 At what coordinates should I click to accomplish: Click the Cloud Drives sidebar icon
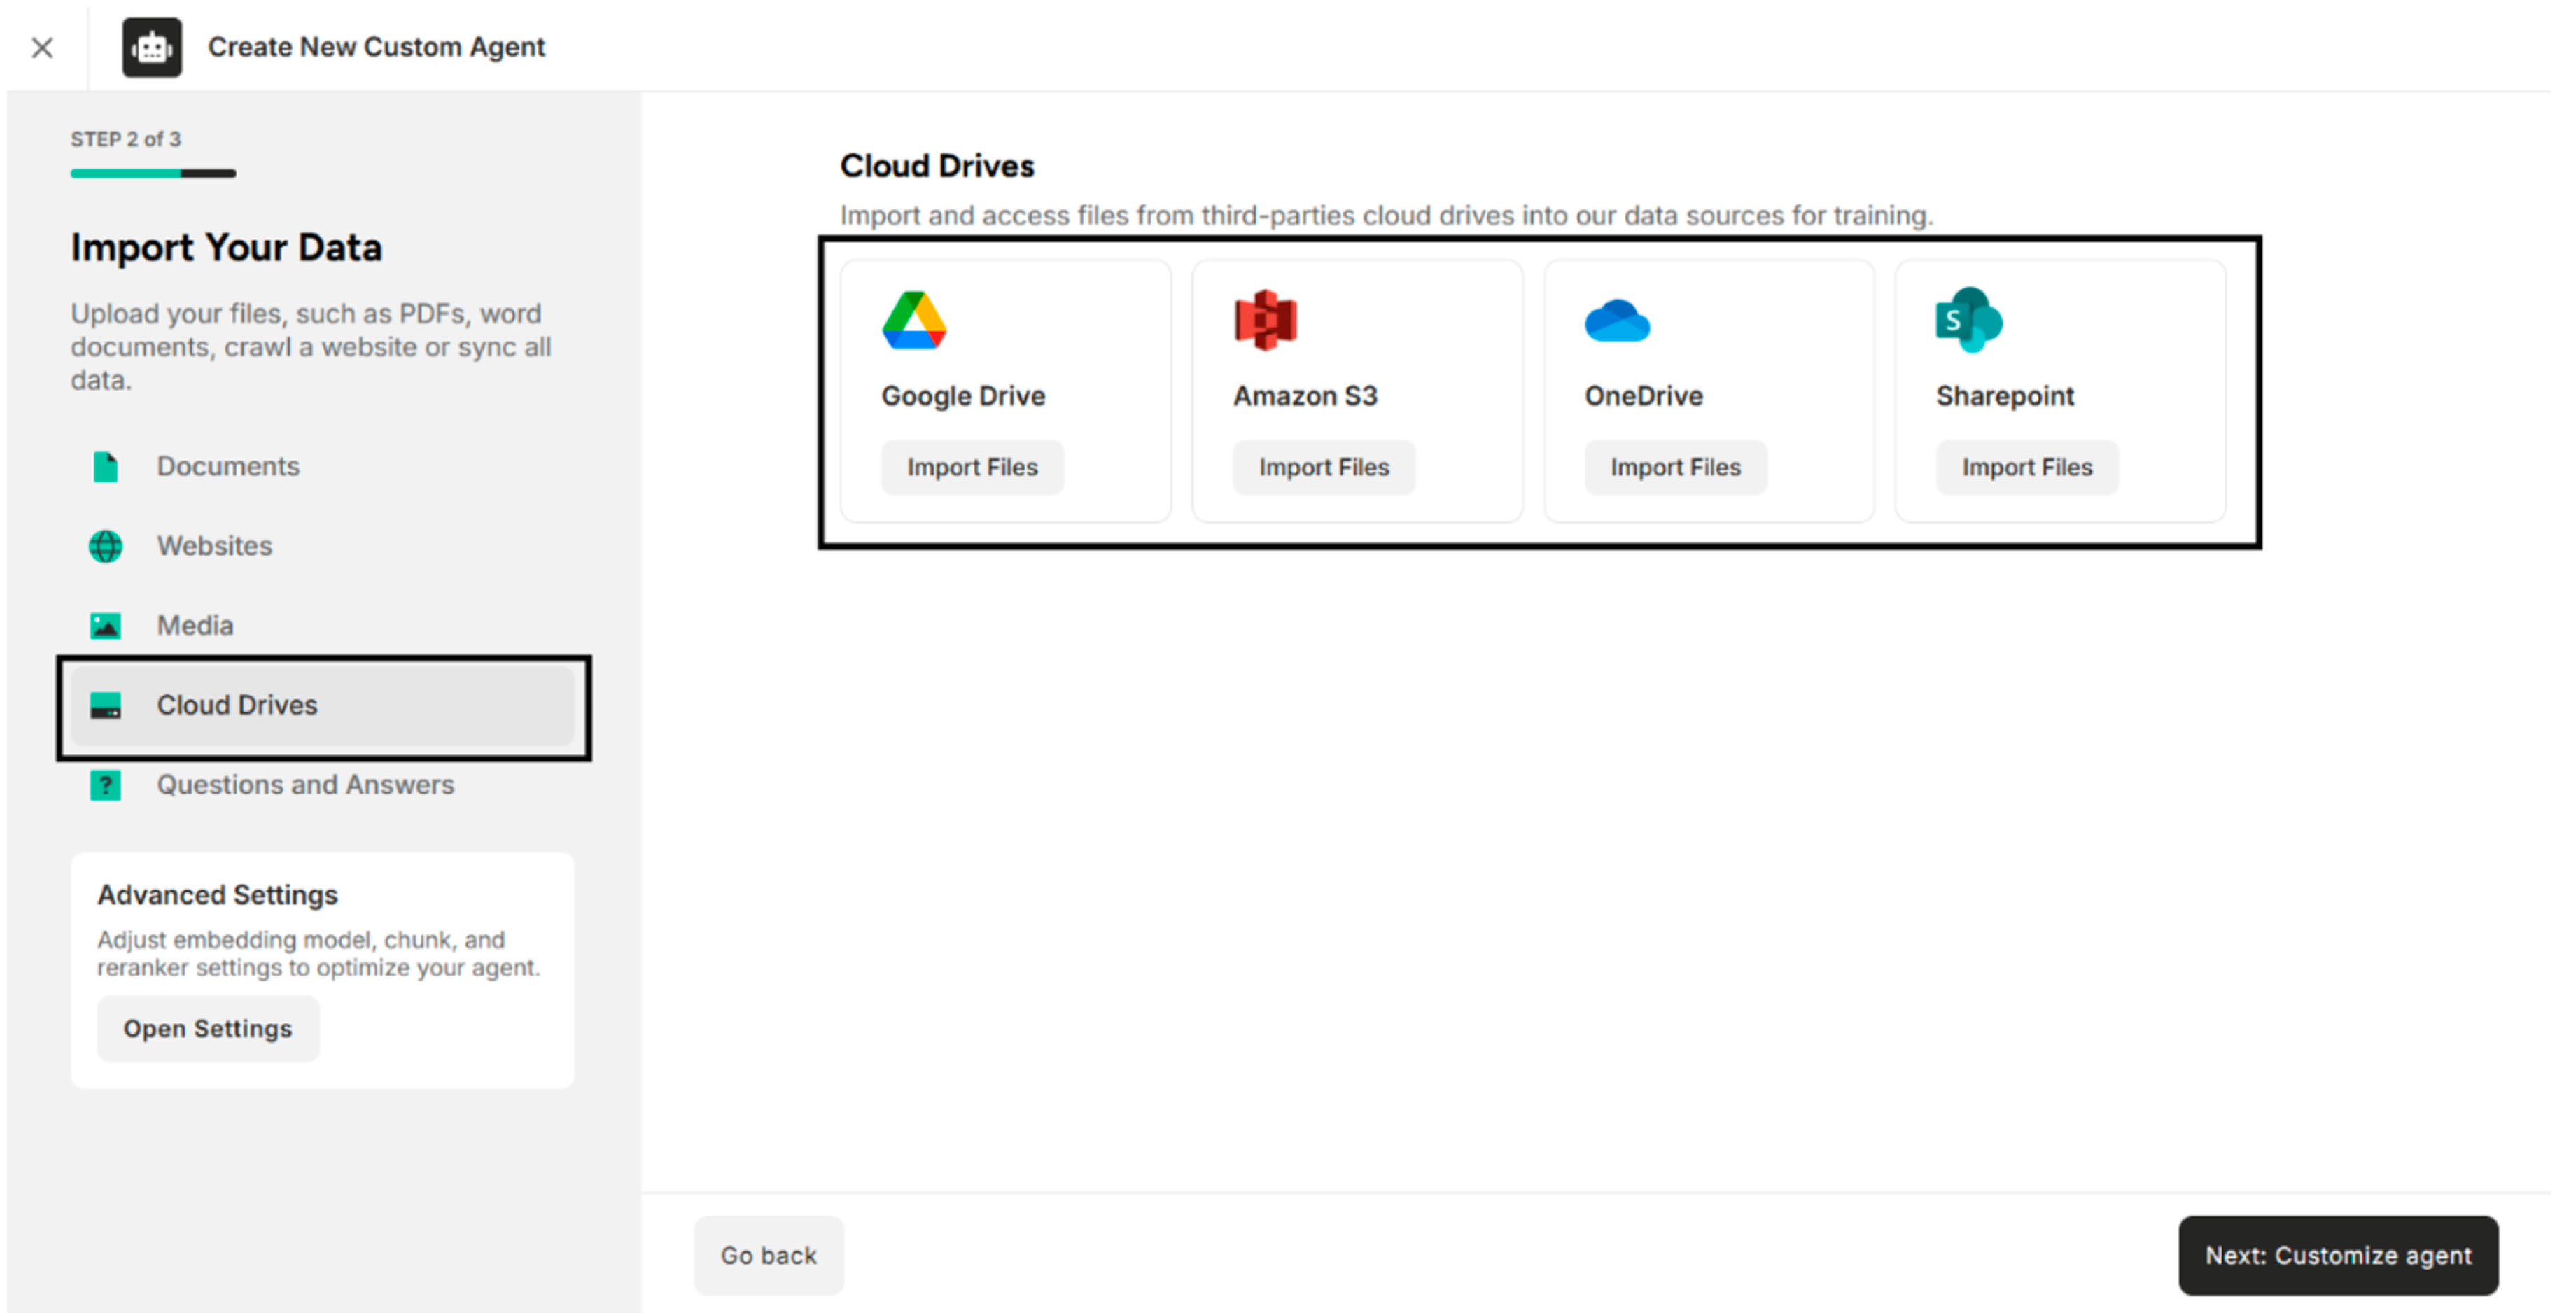click(x=106, y=705)
